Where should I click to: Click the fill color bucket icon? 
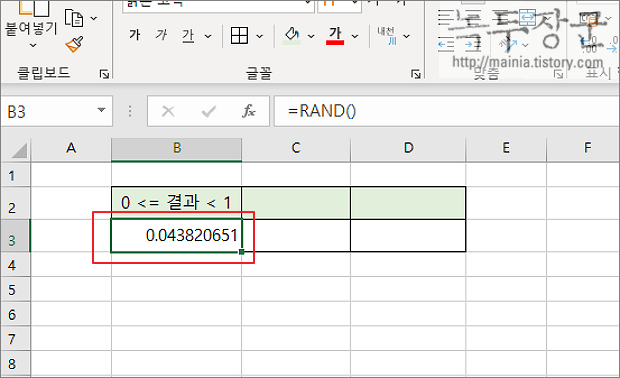coord(292,35)
